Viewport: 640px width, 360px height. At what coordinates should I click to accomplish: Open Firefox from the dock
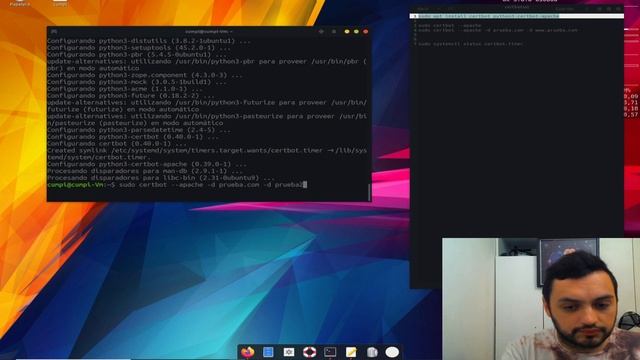point(247,352)
